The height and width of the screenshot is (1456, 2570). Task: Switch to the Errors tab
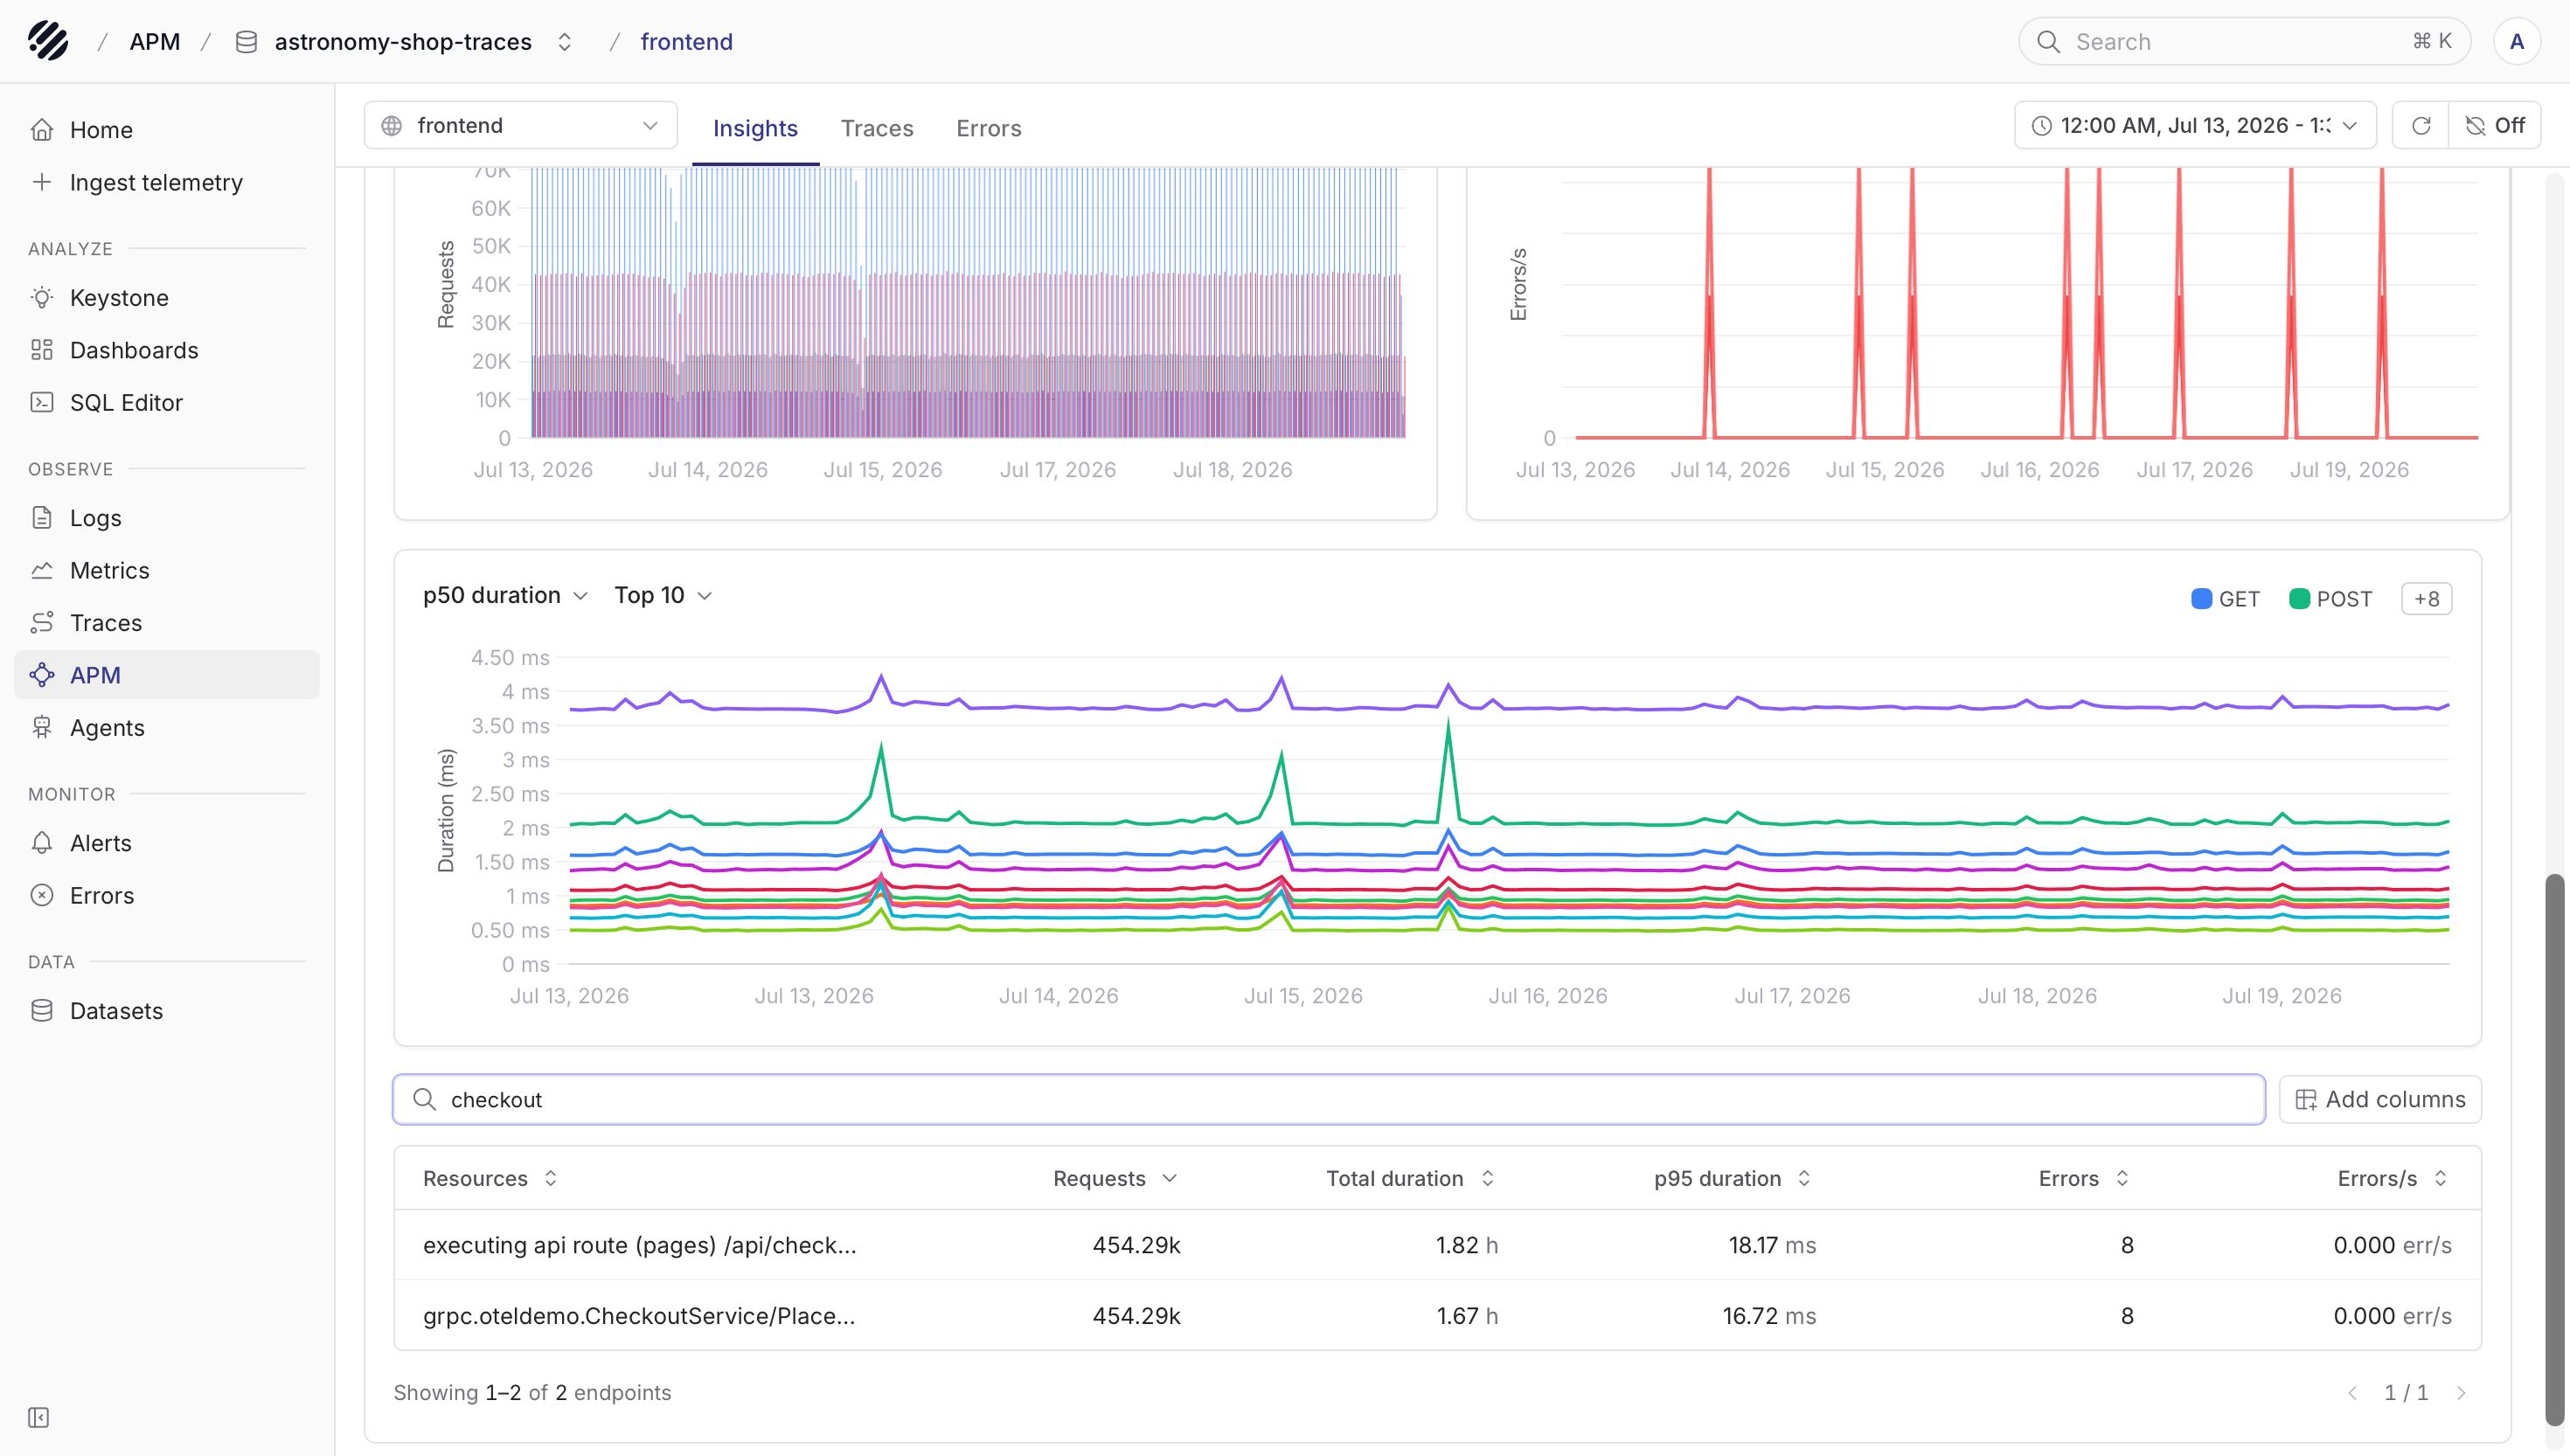pos(988,128)
